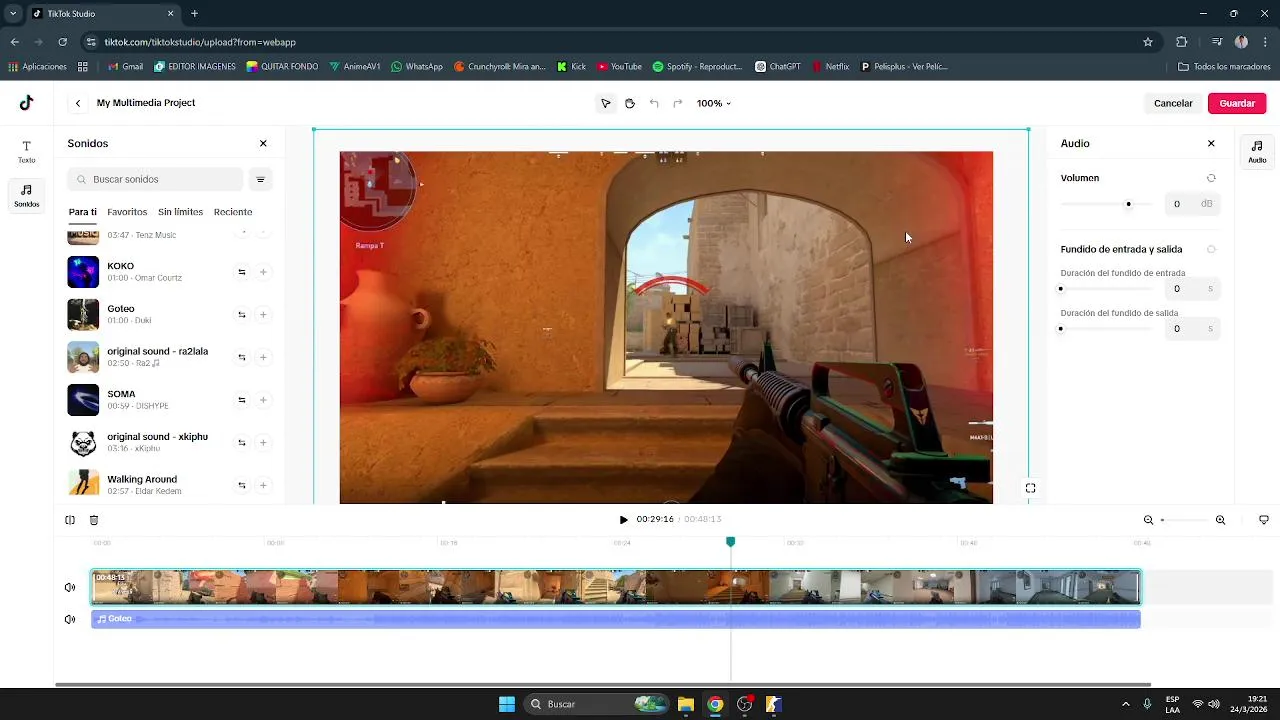
Task: Select the Goteo audio clip in timeline
Action: [x=616, y=619]
